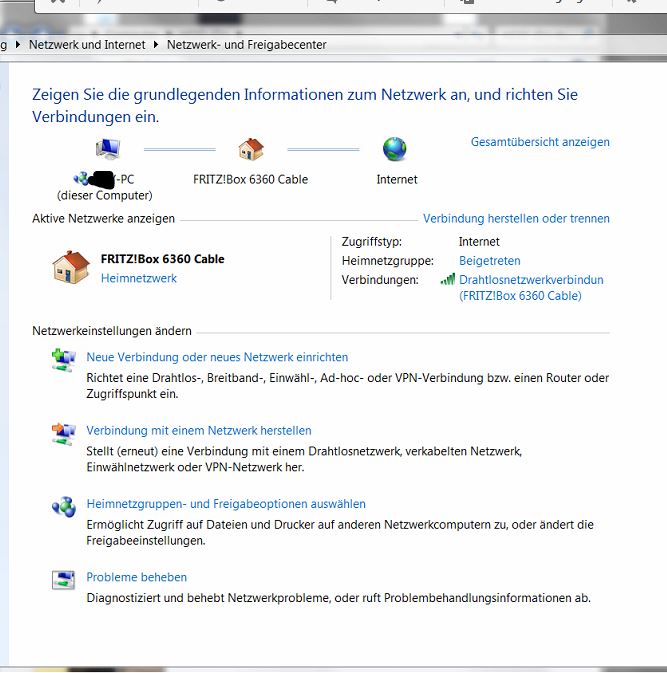Open Verbindung mit einem Netzwerk herstellen
This screenshot has height=673, width=667.
pyautogui.click(x=199, y=430)
